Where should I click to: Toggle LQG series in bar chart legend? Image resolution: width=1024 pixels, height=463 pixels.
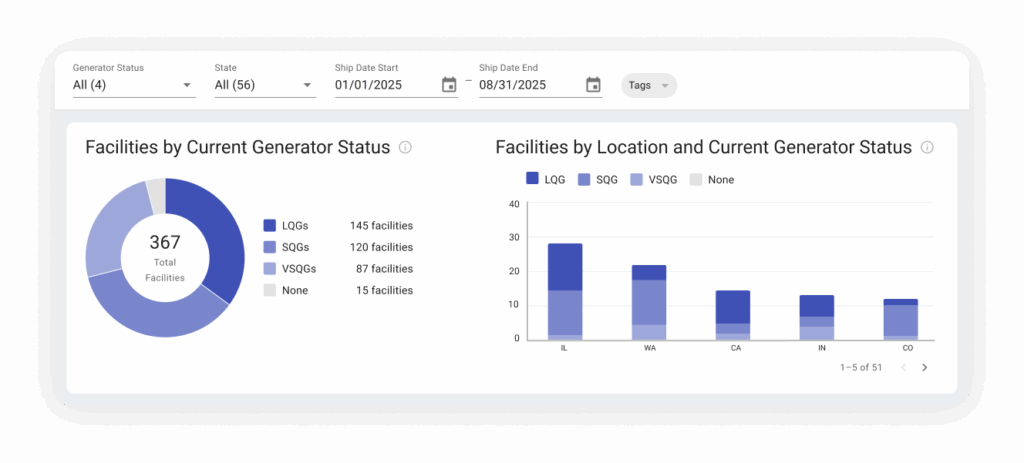[545, 179]
